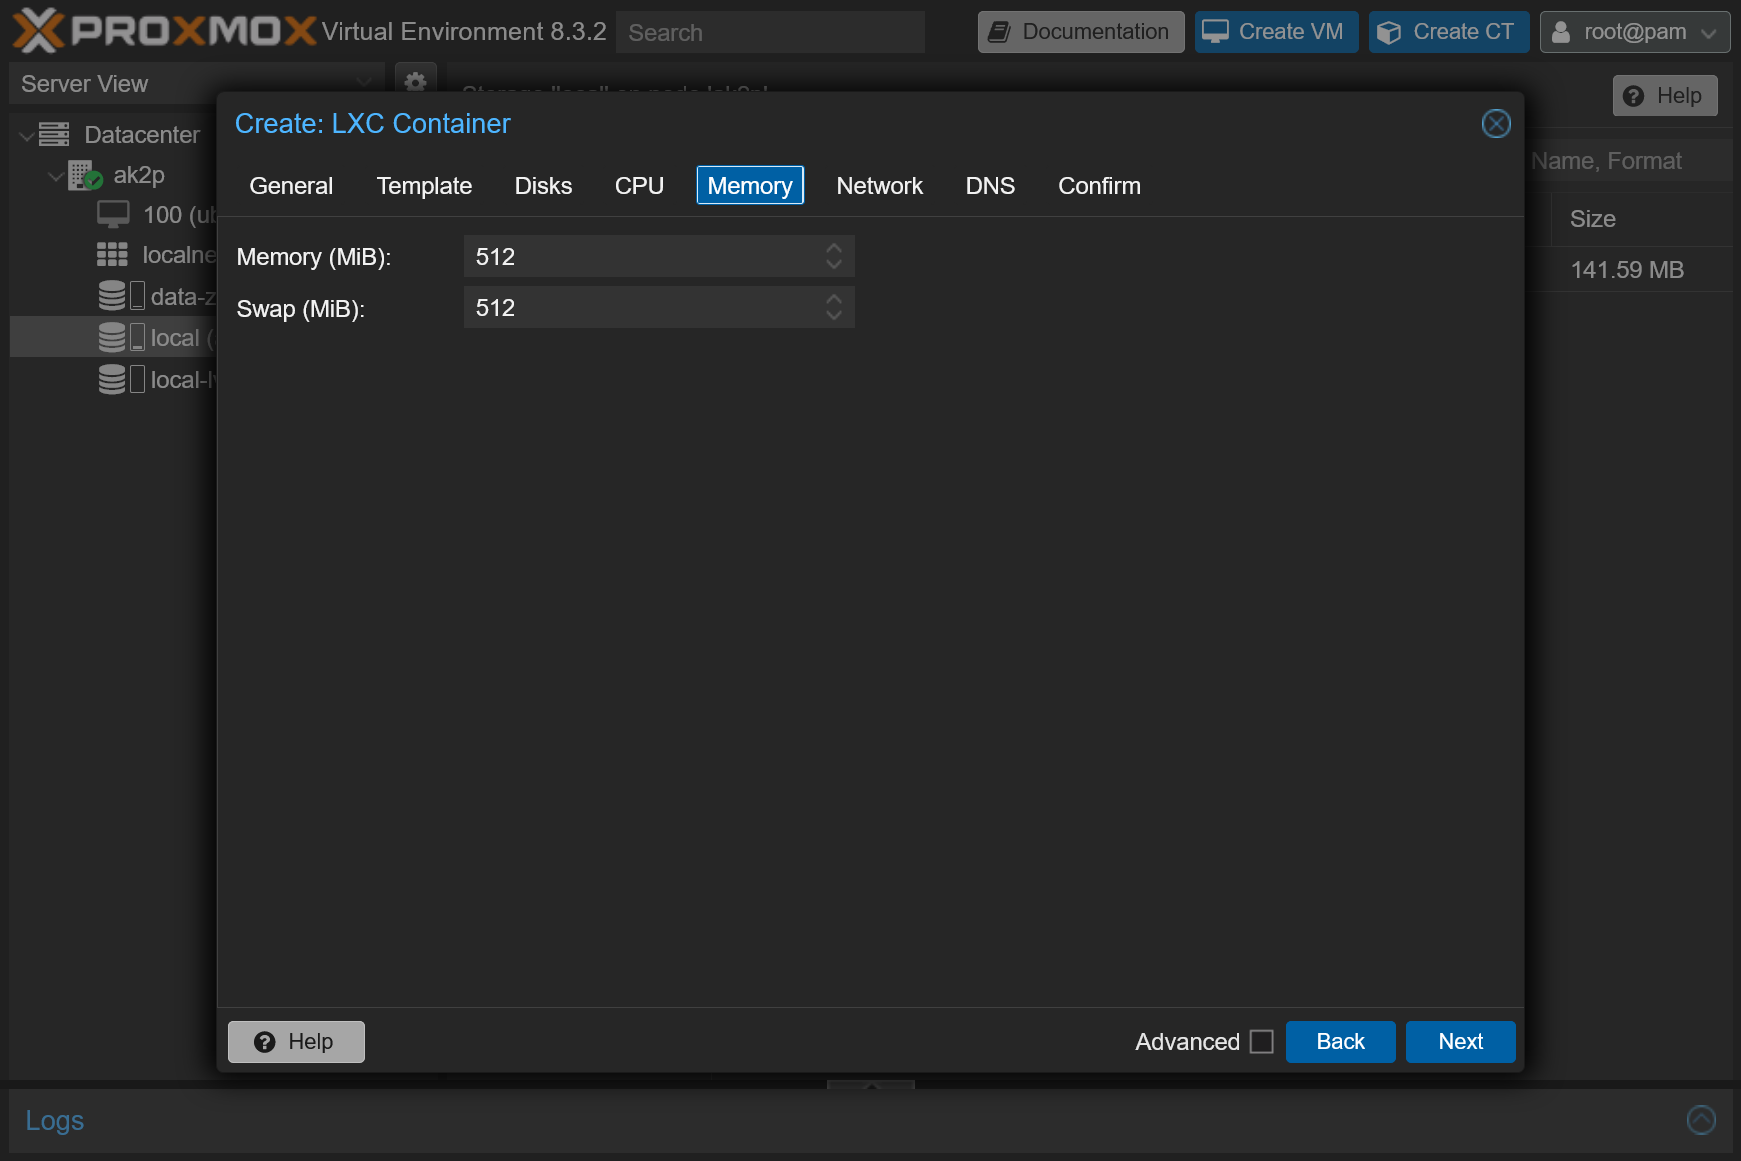Screen dimensions: 1741x1161
Task: Focus the Memory (MiB) input field
Action: [659, 257]
